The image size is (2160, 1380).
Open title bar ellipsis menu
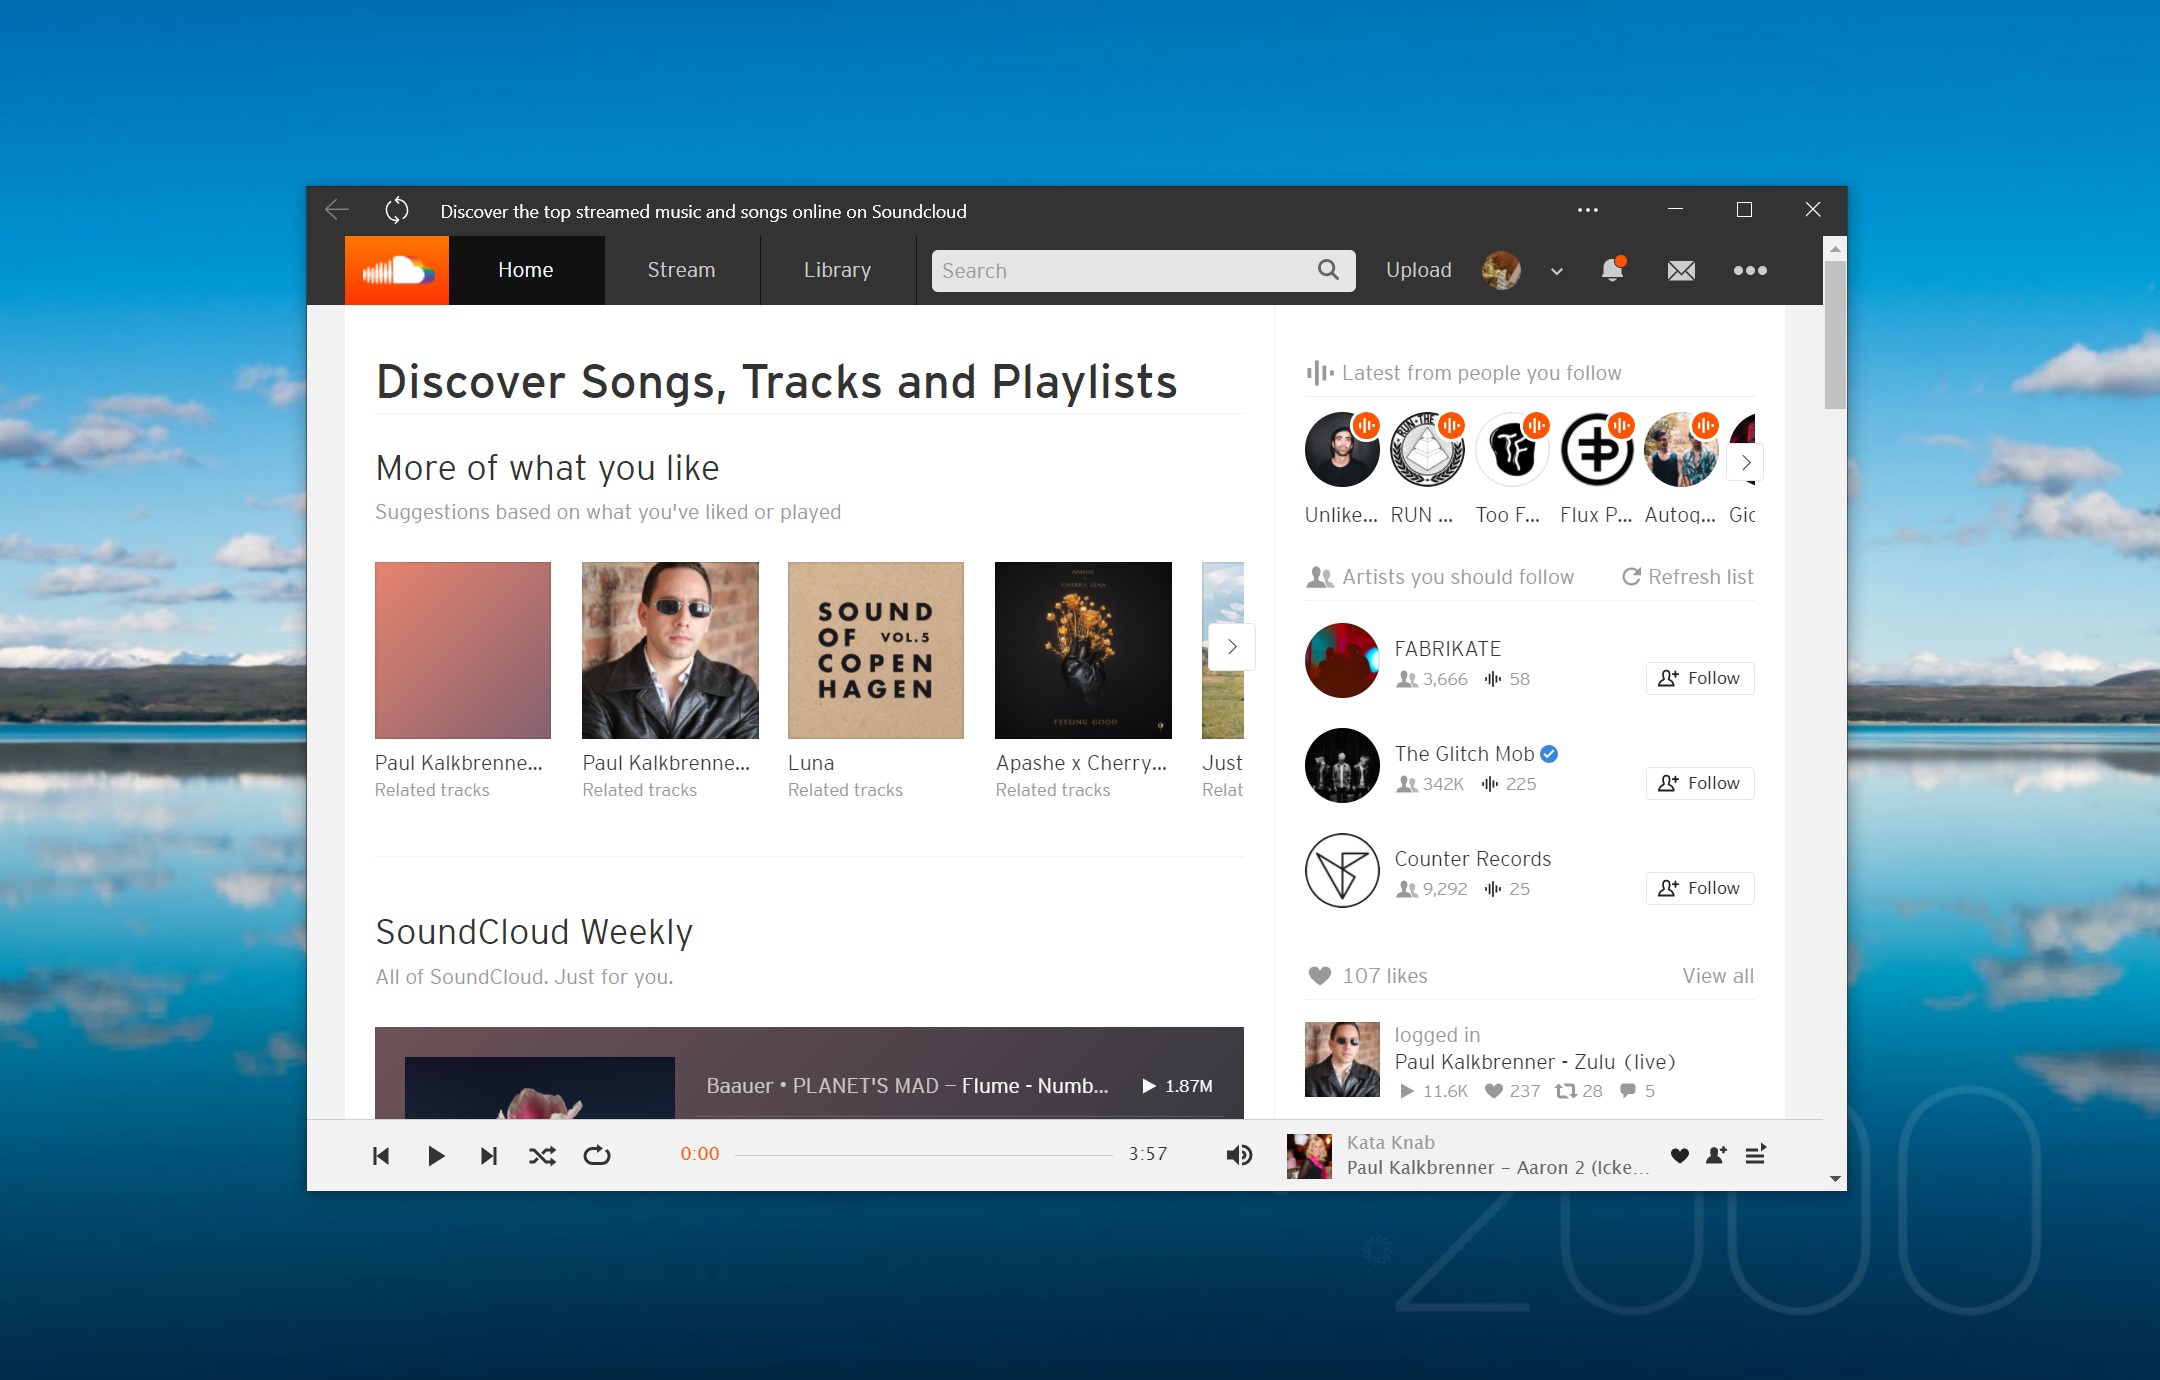pos(1588,210)
